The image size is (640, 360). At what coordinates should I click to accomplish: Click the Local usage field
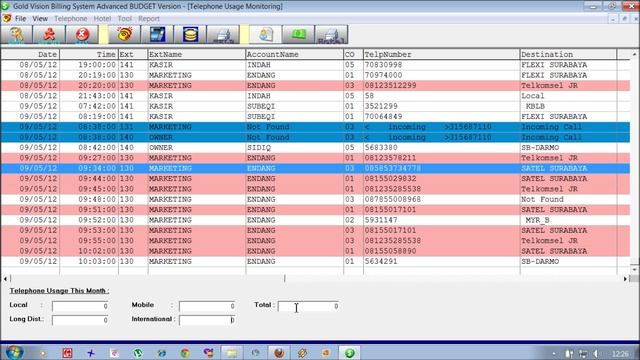coord(80,306)
